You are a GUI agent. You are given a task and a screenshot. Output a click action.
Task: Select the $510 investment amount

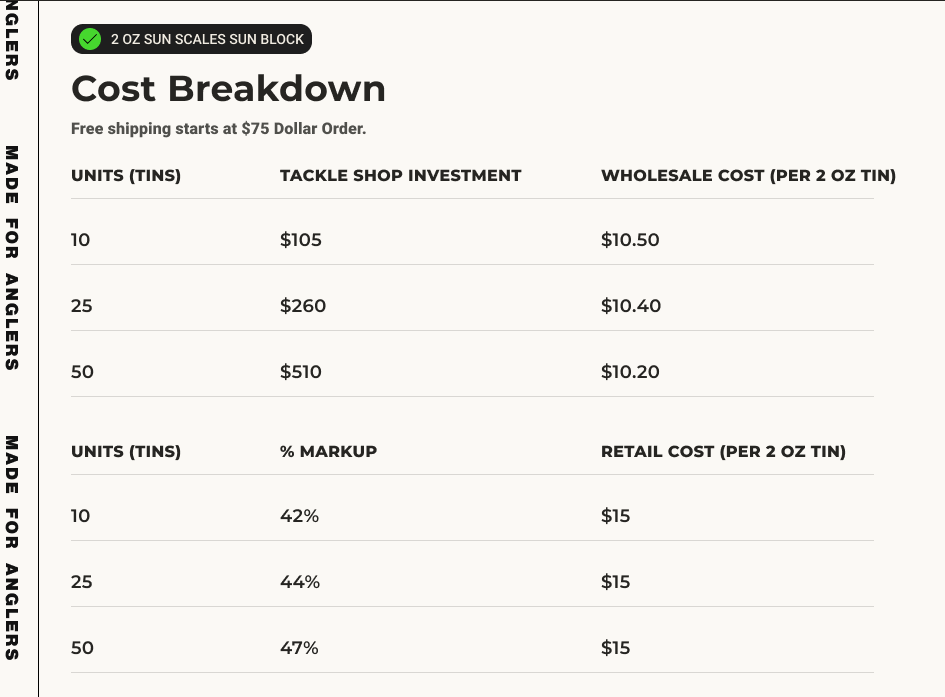[301, 372]
